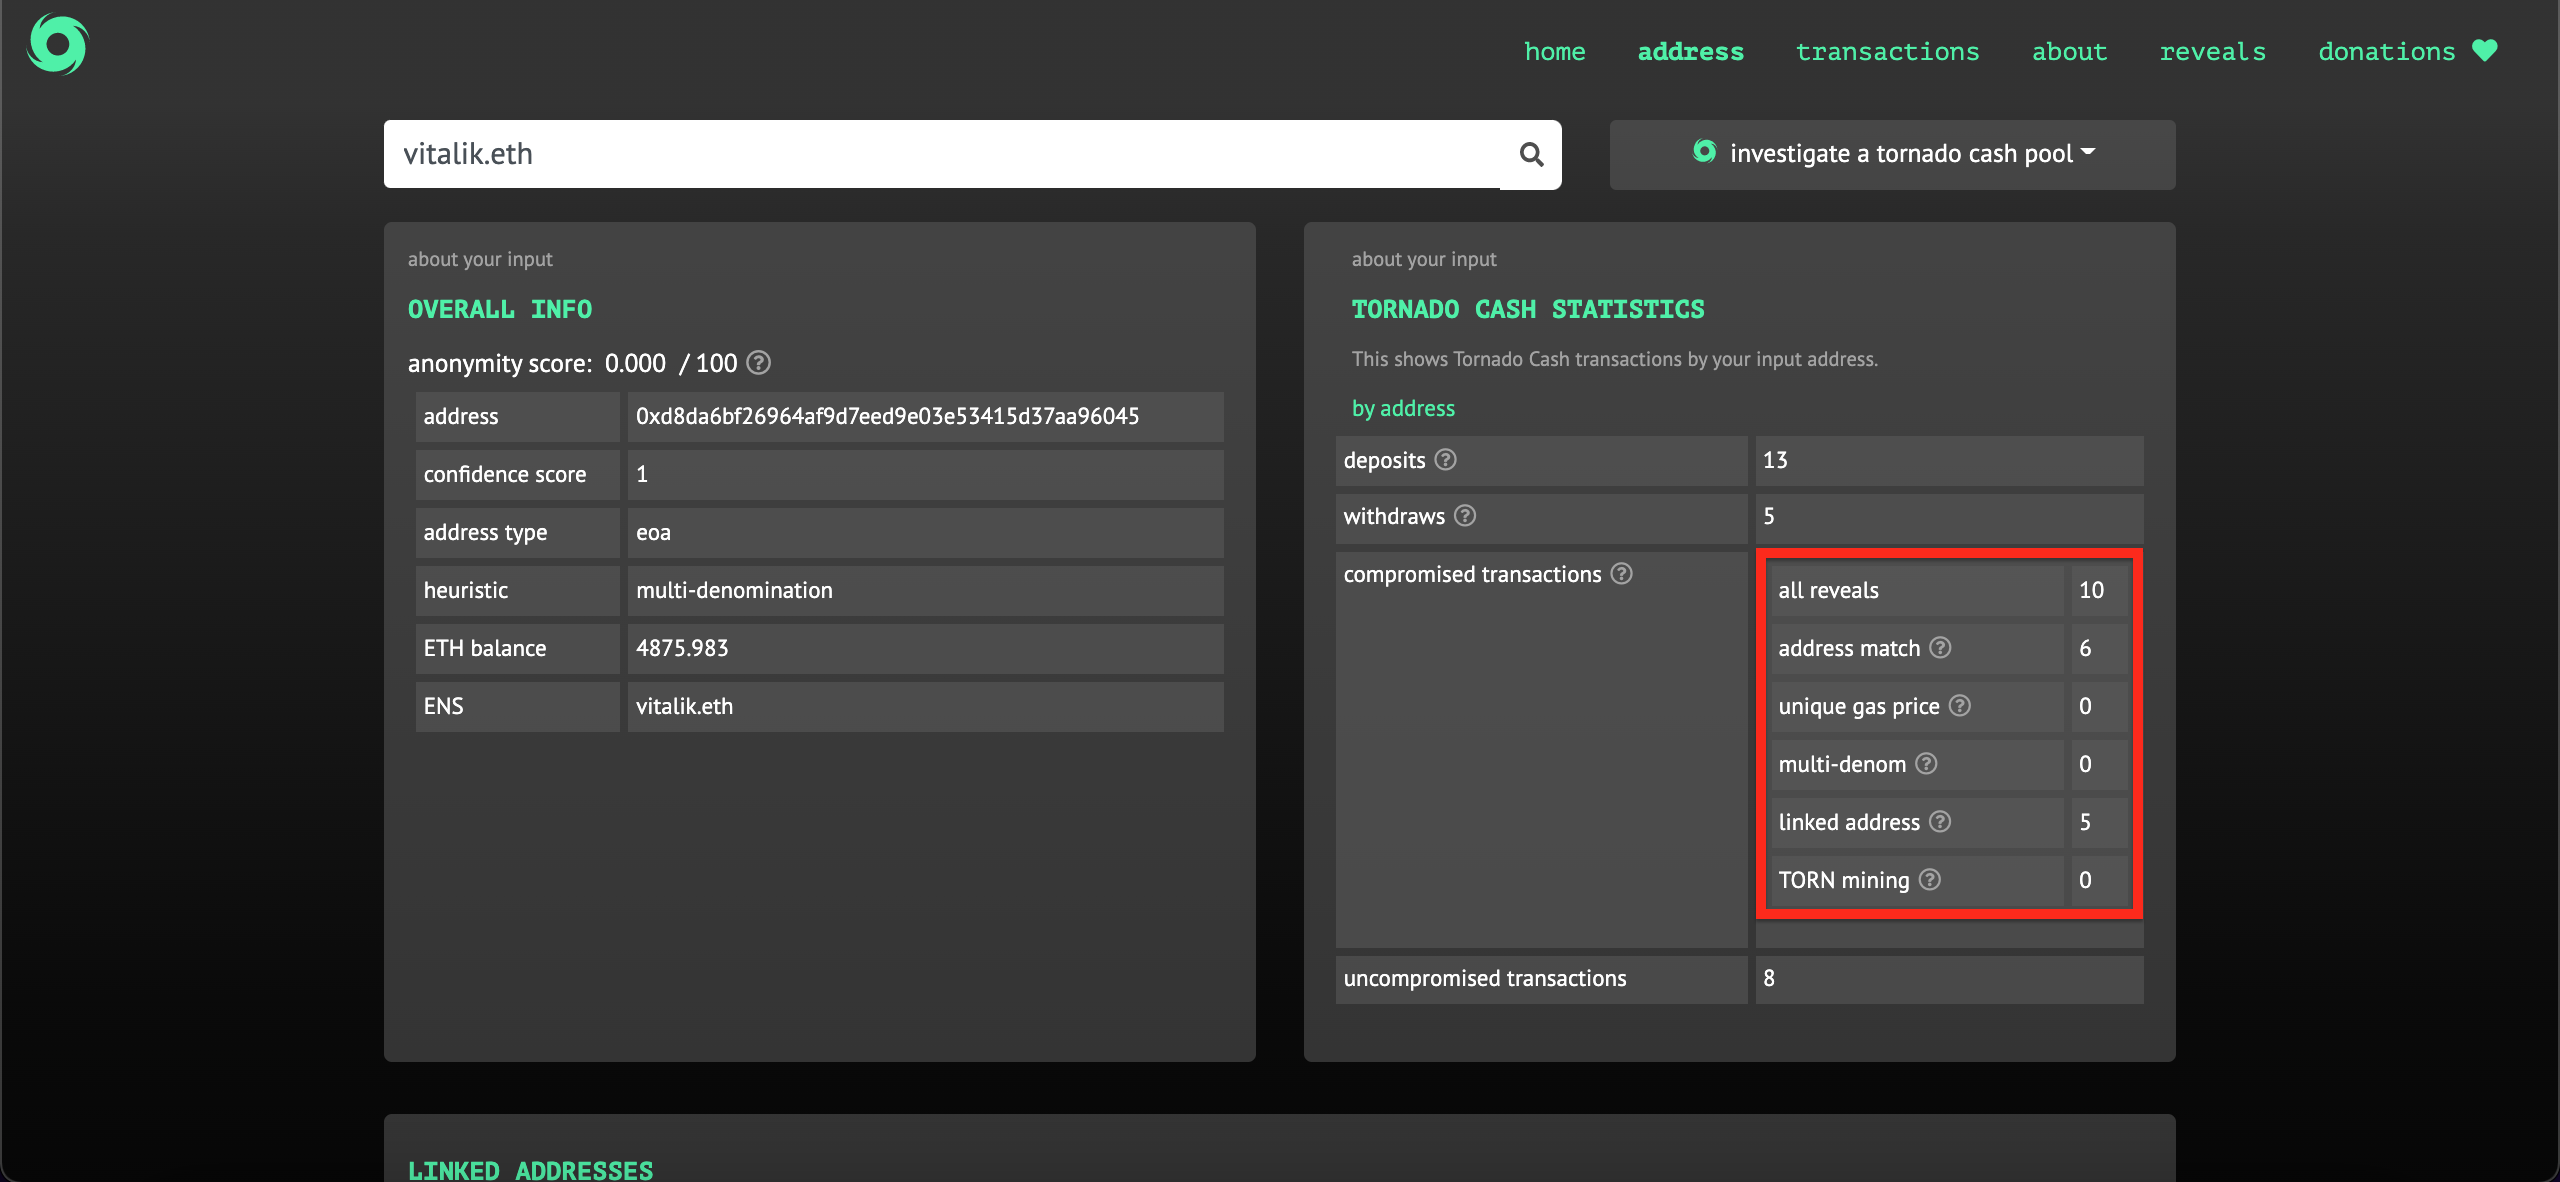Click the magnifying glass search icon

point(1531,154)
